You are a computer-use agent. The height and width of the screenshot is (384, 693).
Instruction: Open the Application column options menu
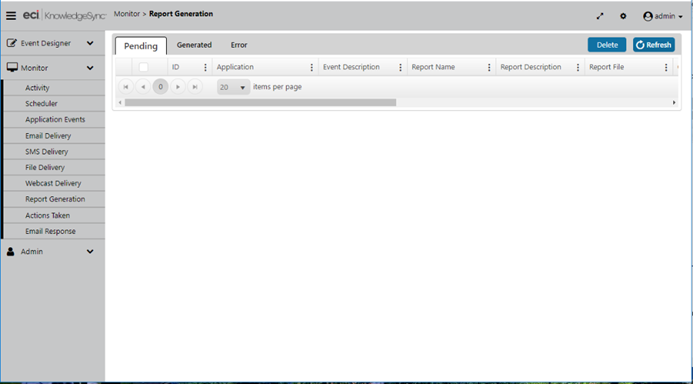pos(312,67)
